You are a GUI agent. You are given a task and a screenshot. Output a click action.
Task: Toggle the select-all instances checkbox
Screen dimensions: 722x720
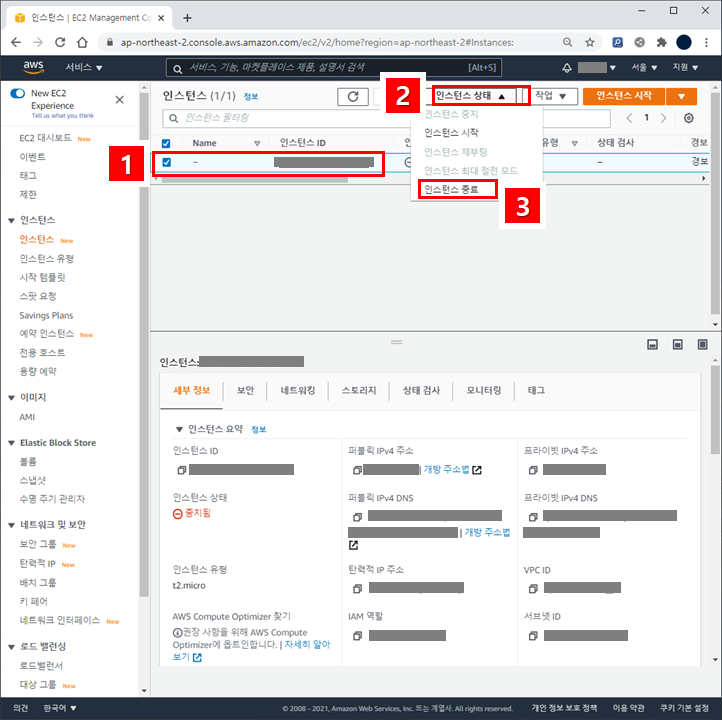tap(166, 143)
